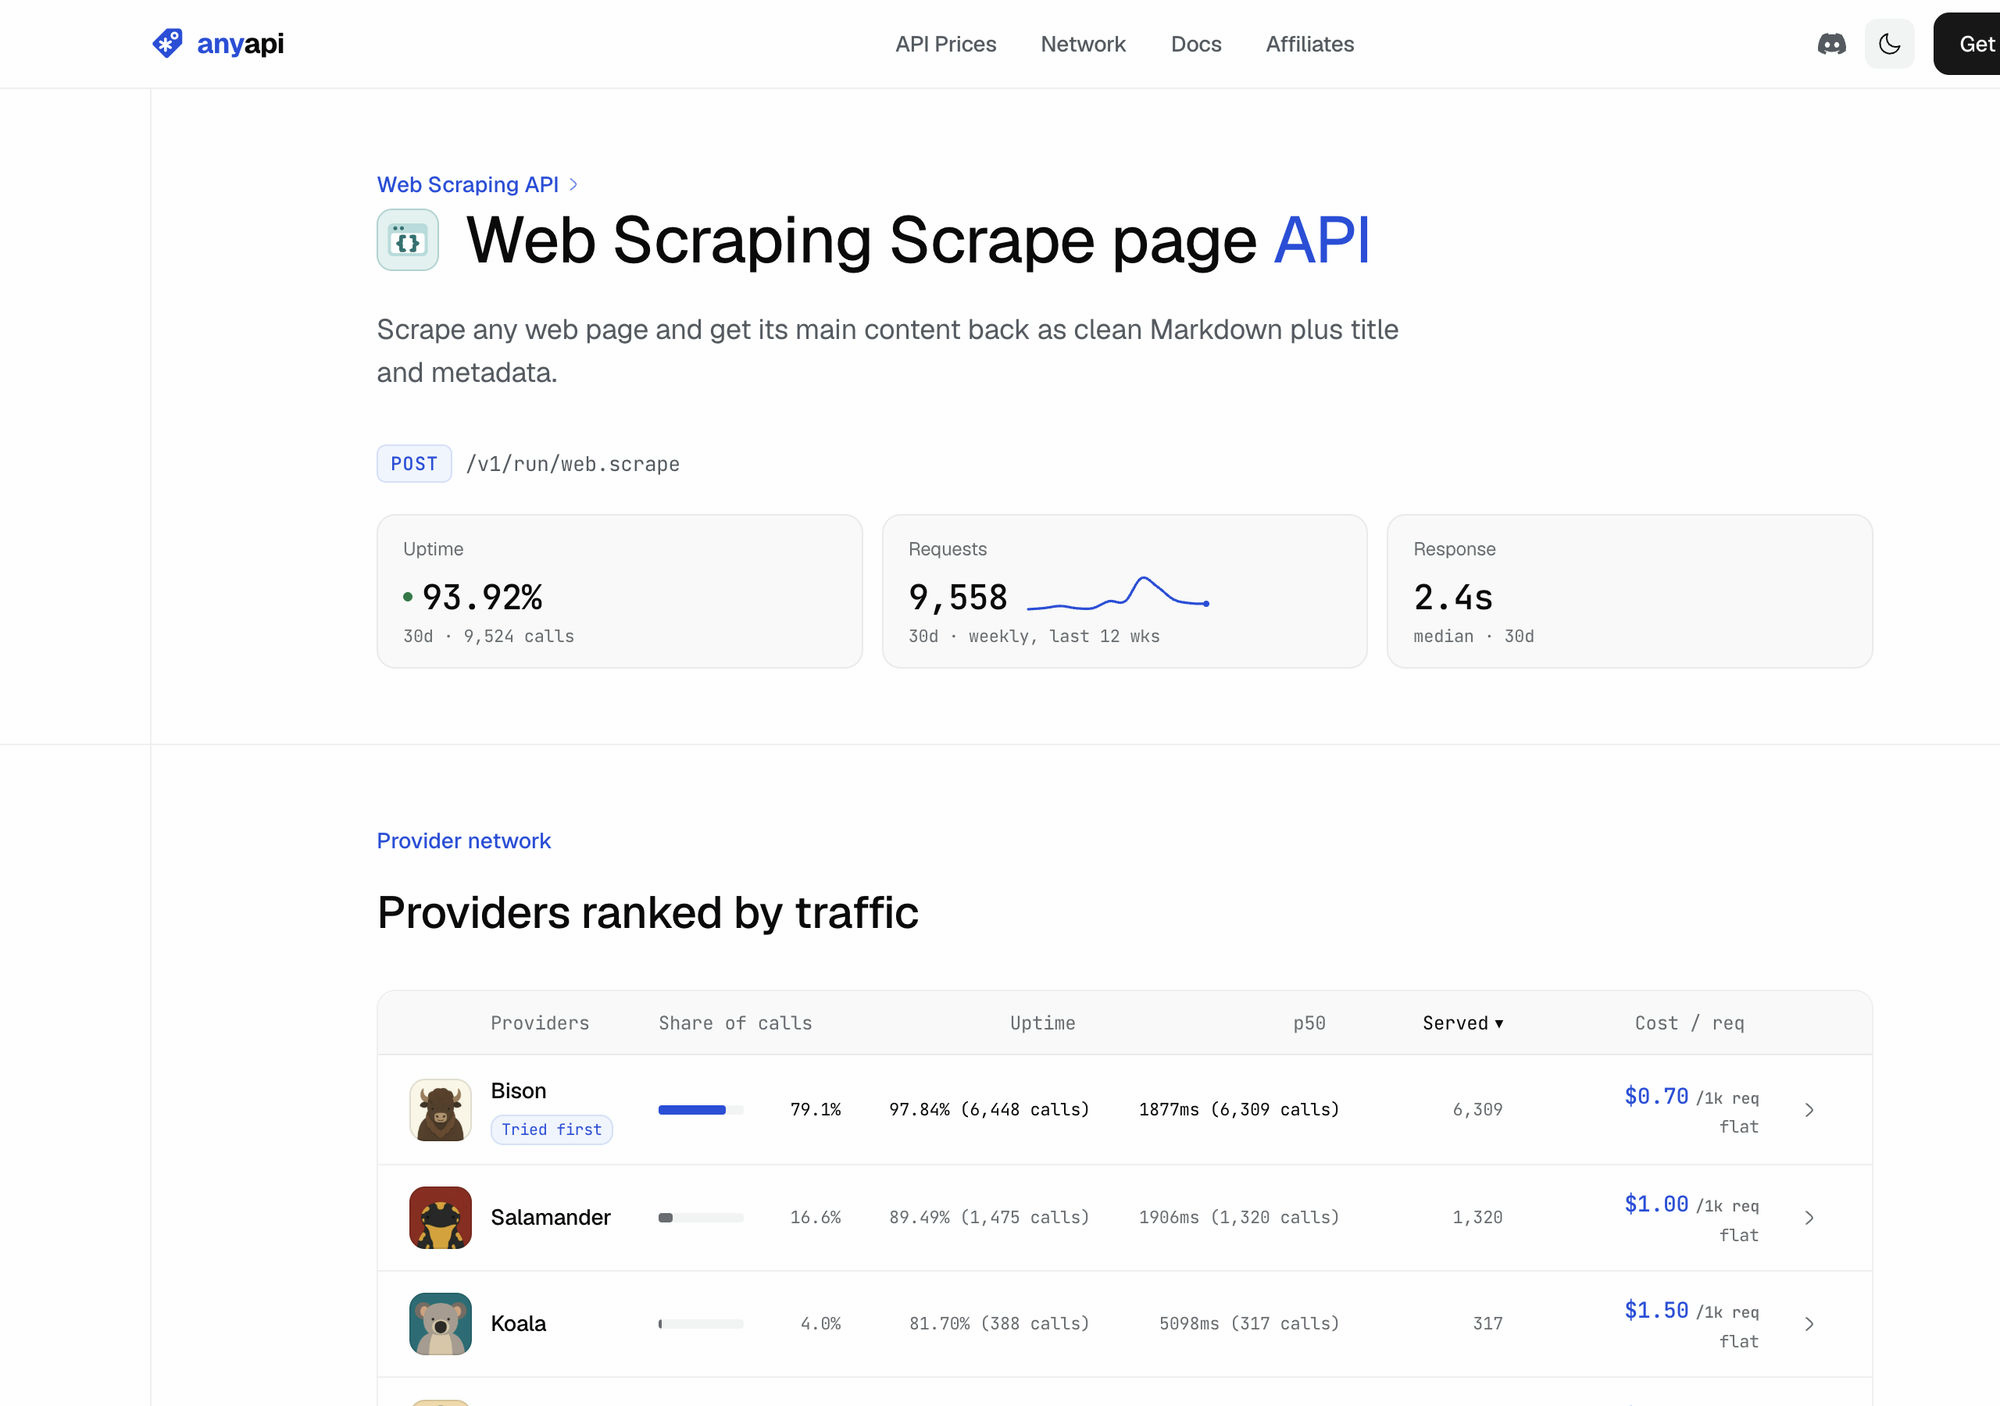Click the 9,558 requests value
This screenshot has width=2000, height=1406.
click(x=957, y=597)
